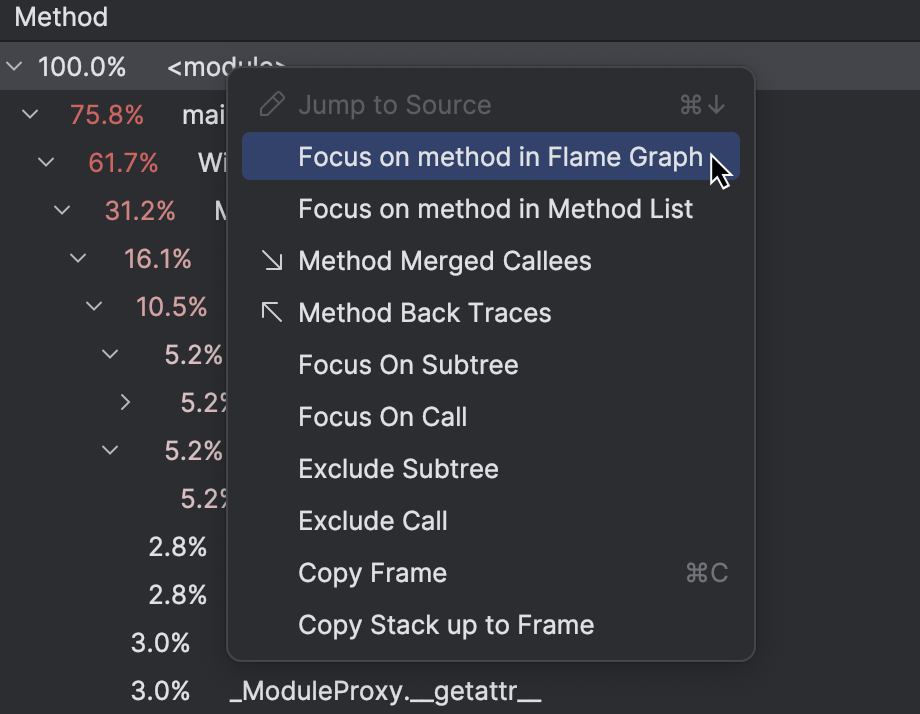This screenshot has width=920, height=714.
Task: Click the back-trace arrow icon beside Method Back Traces
Action: 270,312
